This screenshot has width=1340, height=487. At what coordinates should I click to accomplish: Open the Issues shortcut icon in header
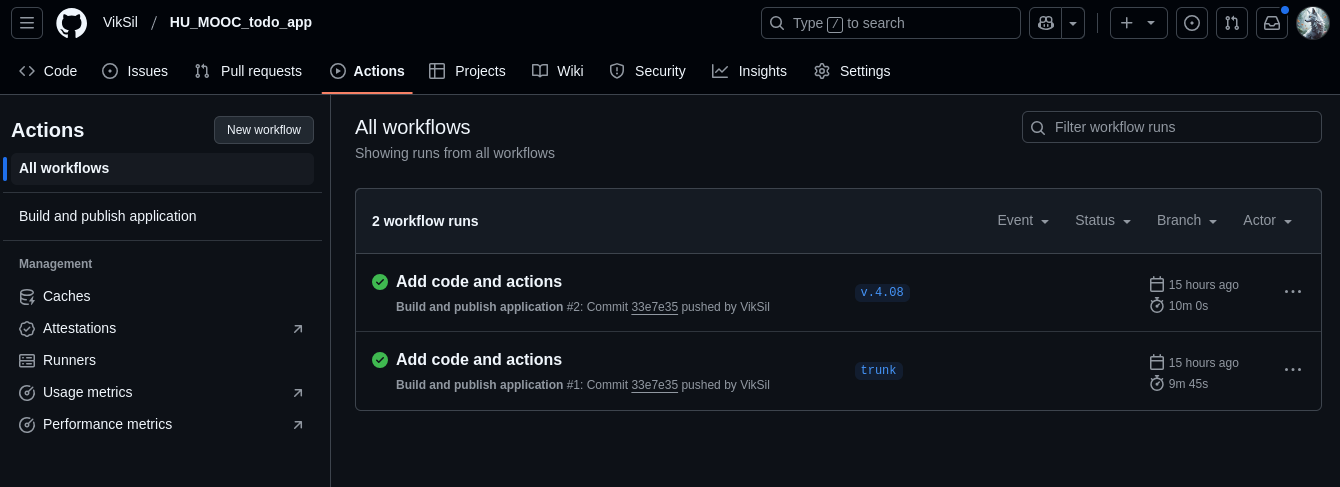(1191, 23)
